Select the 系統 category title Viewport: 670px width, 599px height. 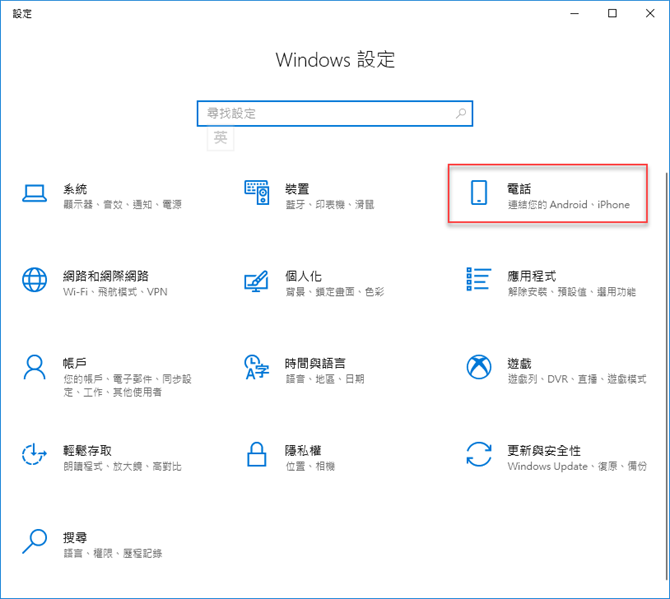[x=75, y=188]
